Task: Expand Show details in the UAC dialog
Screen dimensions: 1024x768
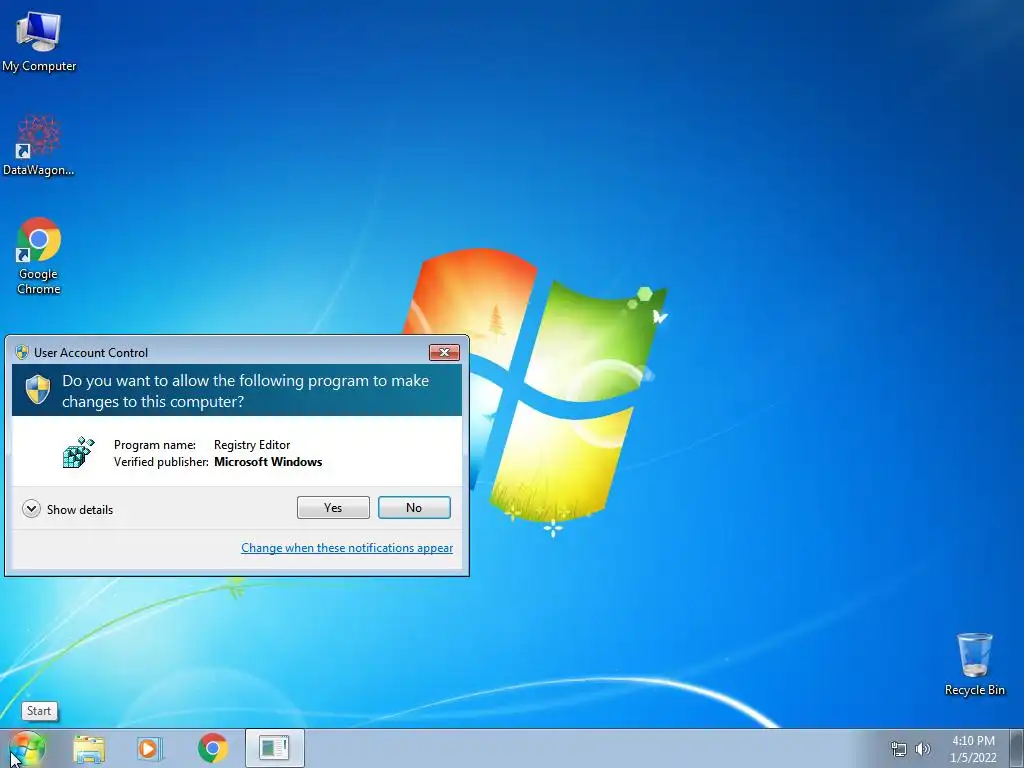Action: click(x=67, y=509)
